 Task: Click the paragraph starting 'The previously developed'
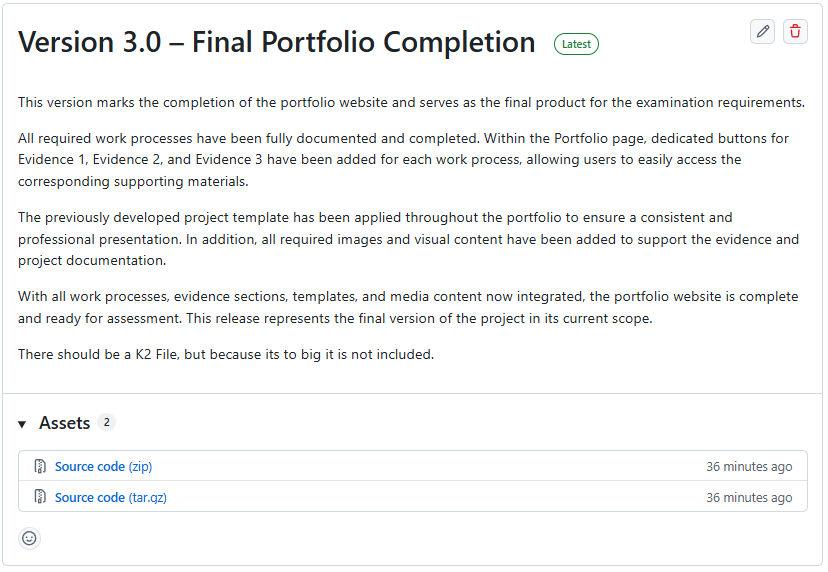tap(408, 239)
